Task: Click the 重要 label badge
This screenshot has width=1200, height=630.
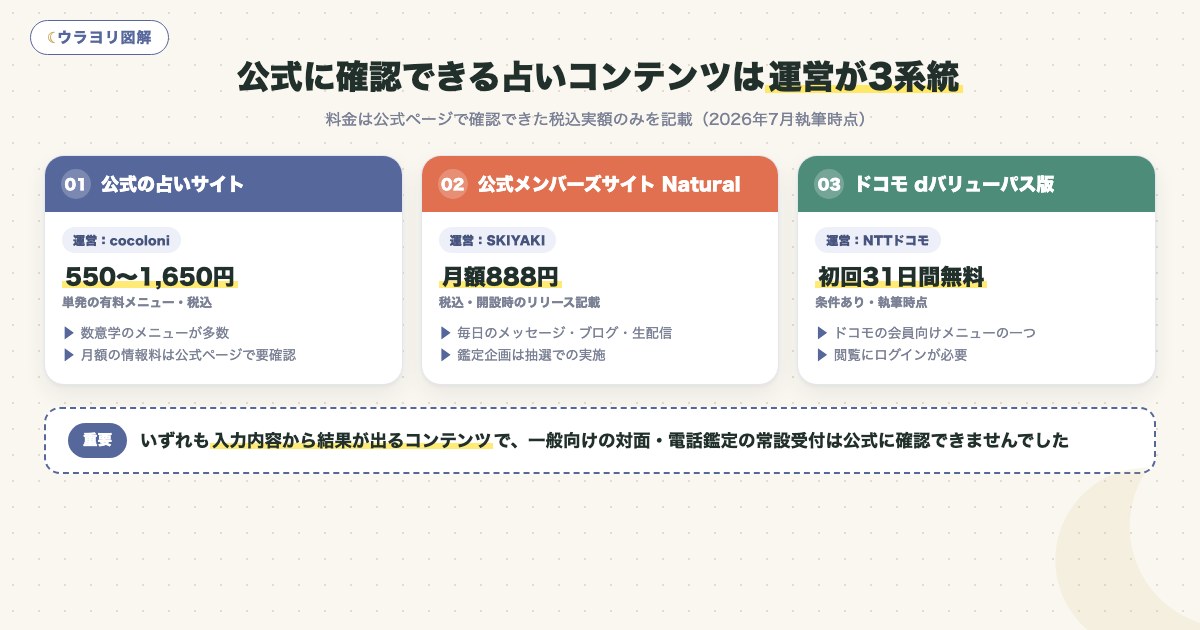Action: (97, 440)
